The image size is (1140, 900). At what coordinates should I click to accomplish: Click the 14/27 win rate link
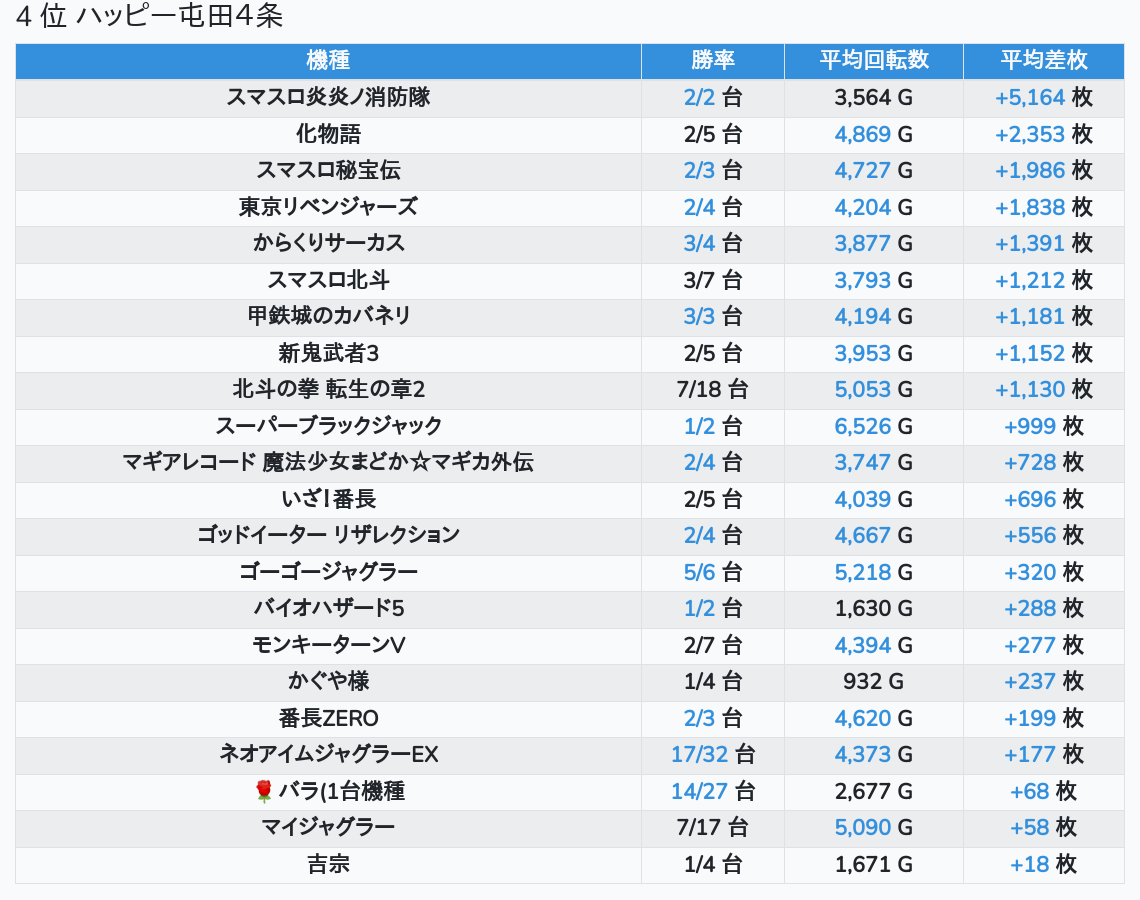click(x=699, y=791)
